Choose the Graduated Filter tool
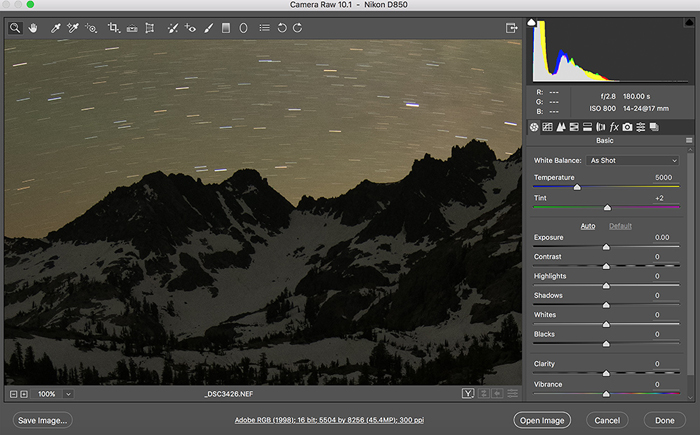This screenshot has height=435, width=700. 226,28
